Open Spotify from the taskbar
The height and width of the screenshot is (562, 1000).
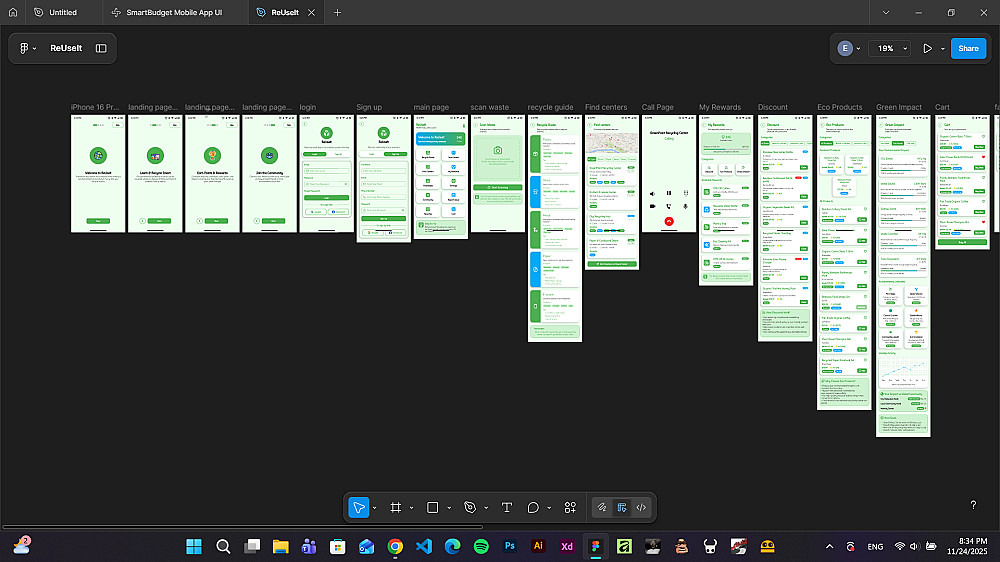click(482, 546)
